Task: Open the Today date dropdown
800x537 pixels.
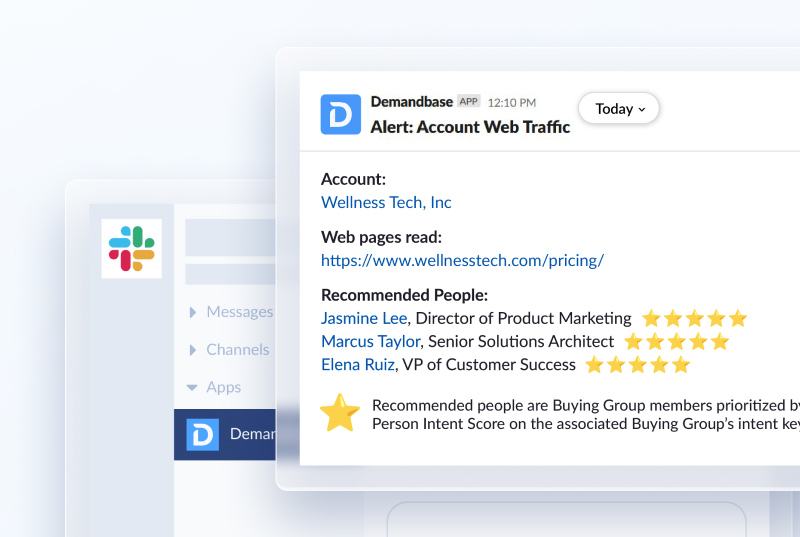Action: pyautogui.click(x=619, y=109)
